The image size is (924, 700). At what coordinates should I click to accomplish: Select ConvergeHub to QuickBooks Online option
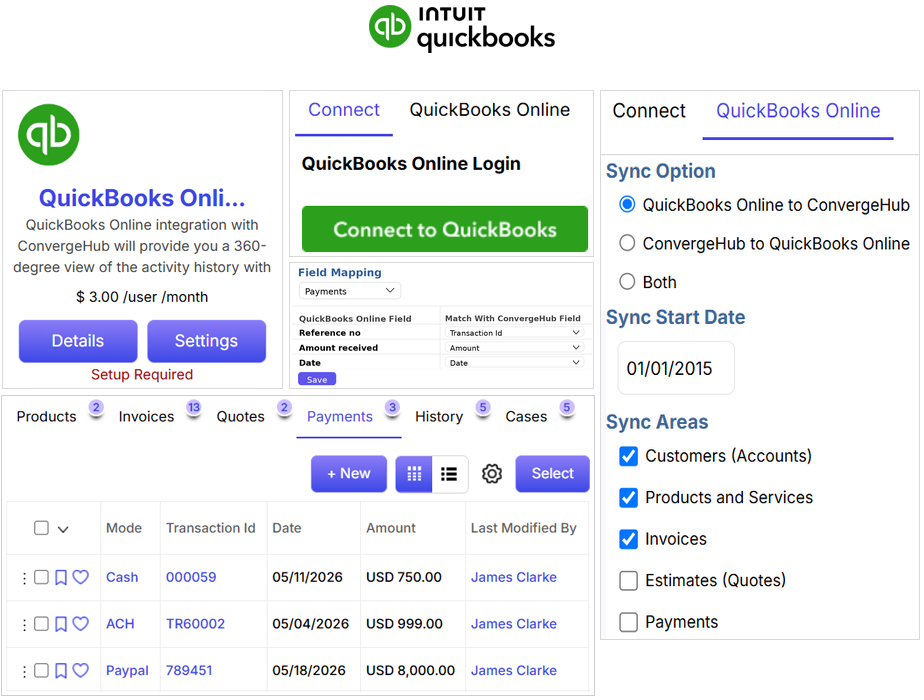[627, 243]
